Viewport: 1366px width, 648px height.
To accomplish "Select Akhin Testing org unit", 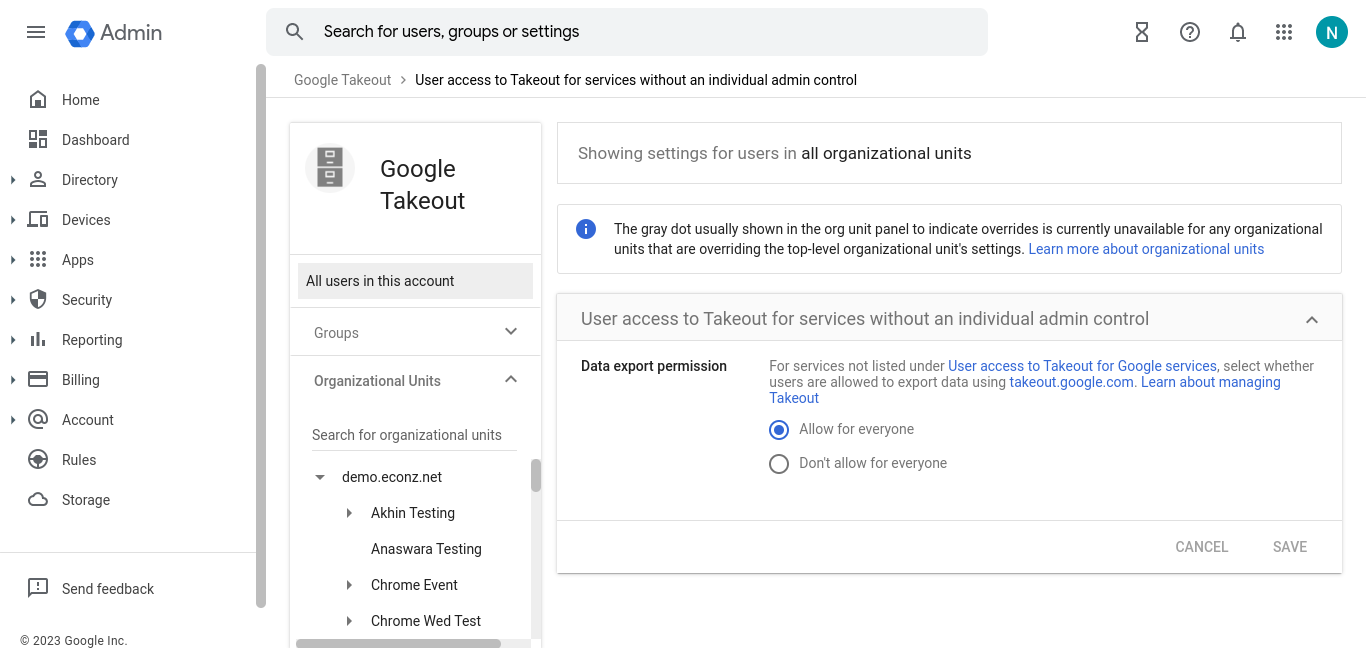I will [x=413, y=513].
